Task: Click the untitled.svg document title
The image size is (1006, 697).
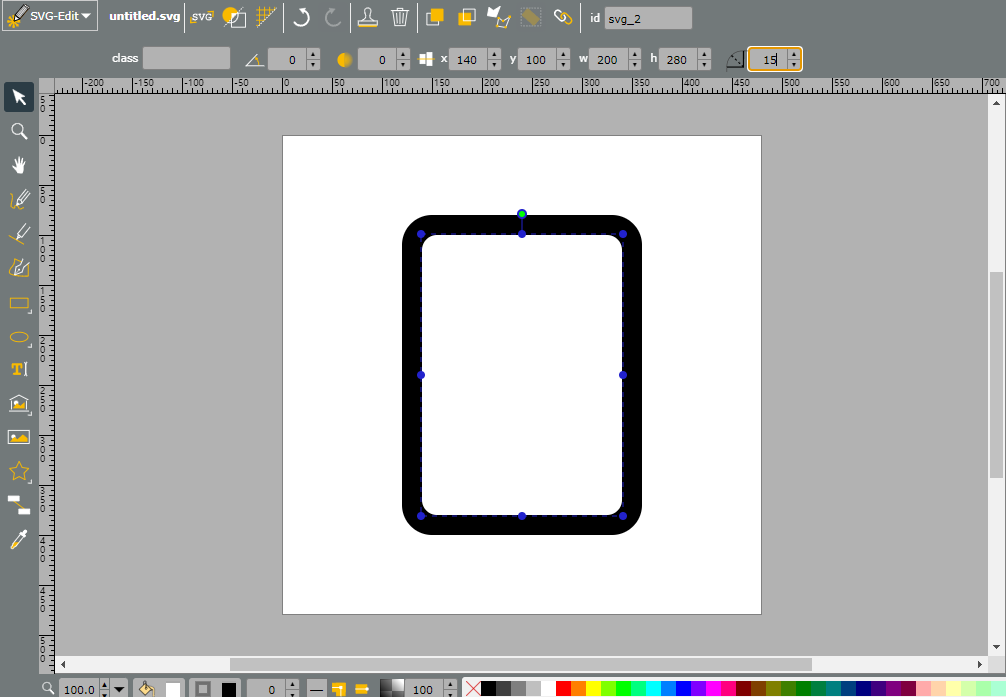Action: click(x=144, y=16)
